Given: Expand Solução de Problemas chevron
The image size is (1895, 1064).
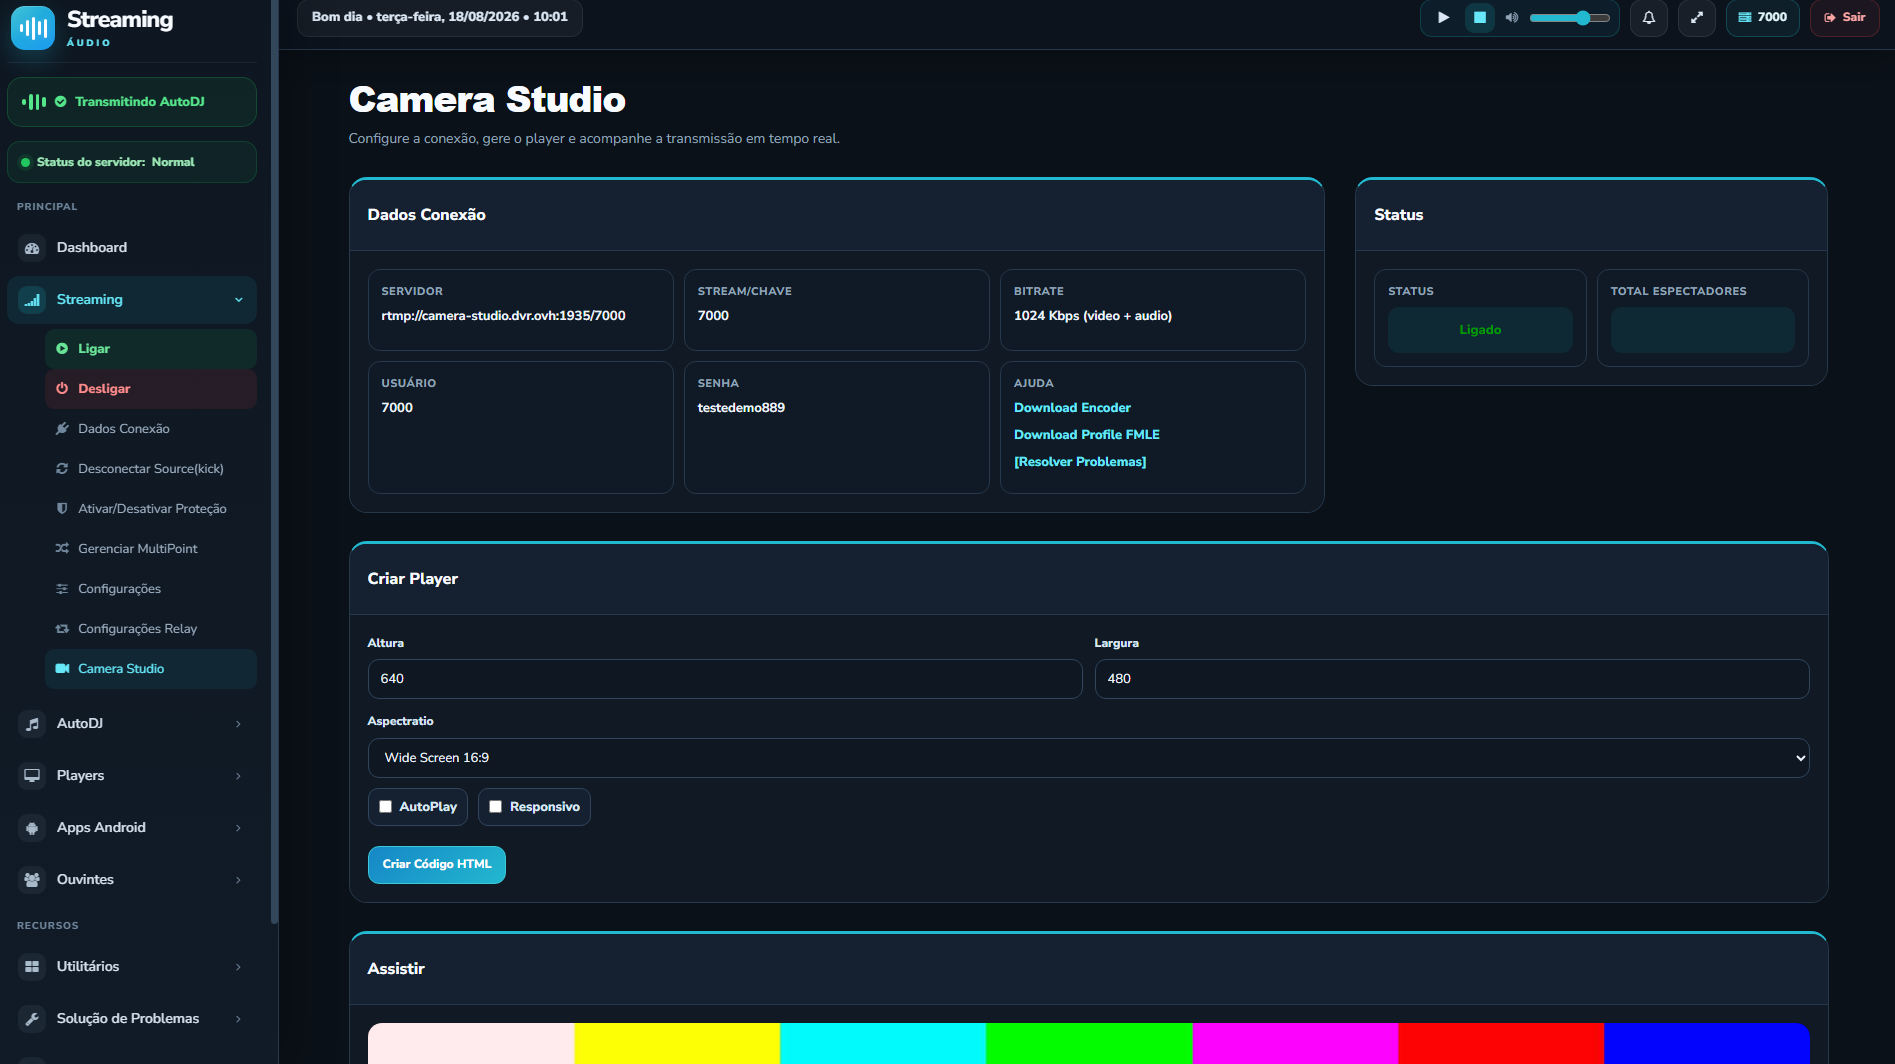Looking at the screenshot, I should [238, 1019].
